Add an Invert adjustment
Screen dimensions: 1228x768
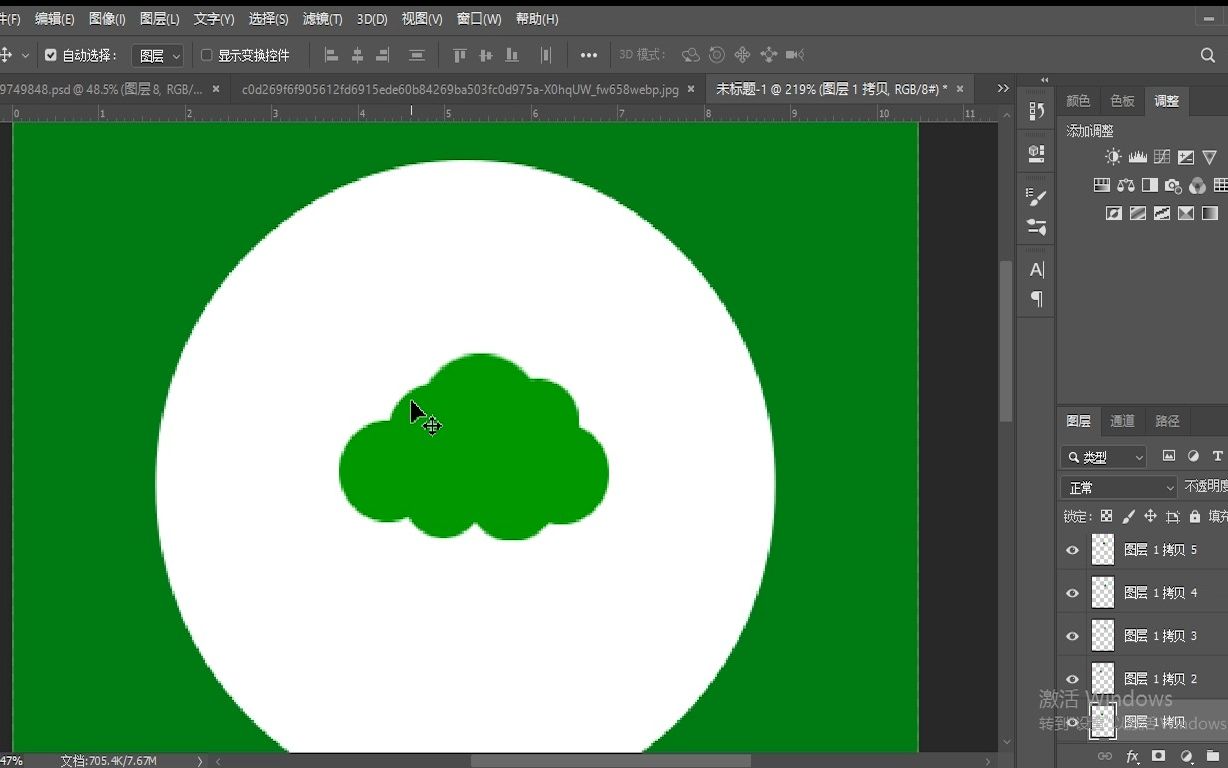click(x=1113, y=213)
